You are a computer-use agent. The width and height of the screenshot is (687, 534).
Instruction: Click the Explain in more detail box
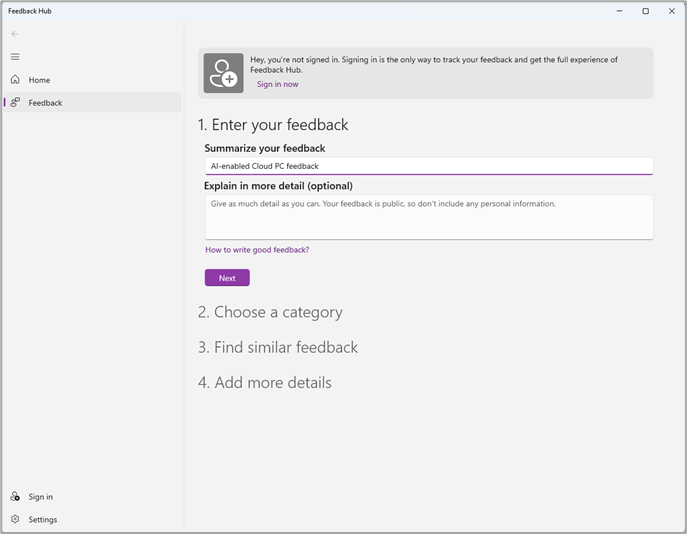[x=429, y=217]
